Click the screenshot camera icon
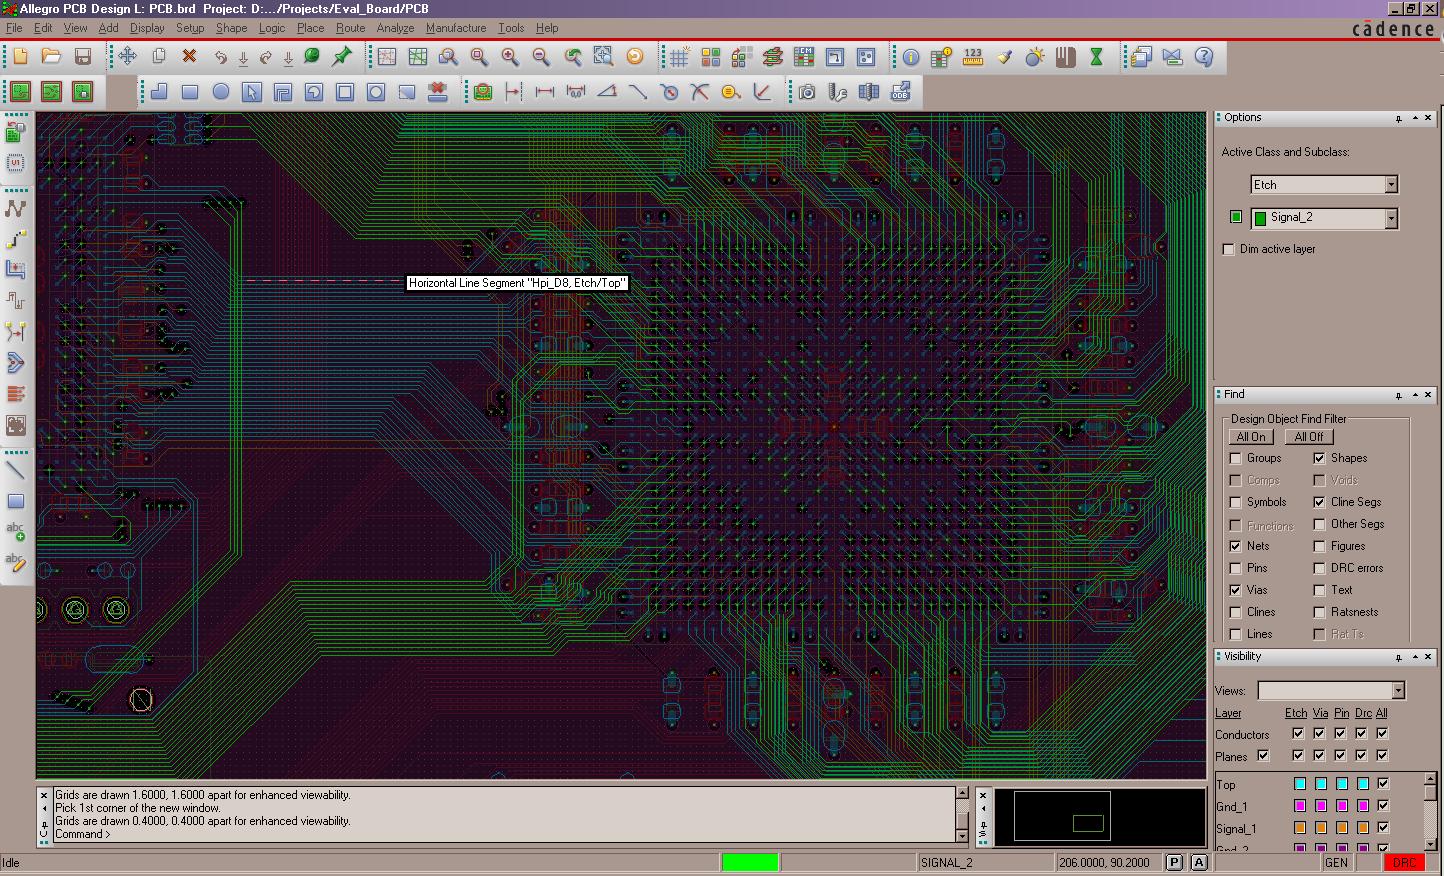 pos(806,92)
